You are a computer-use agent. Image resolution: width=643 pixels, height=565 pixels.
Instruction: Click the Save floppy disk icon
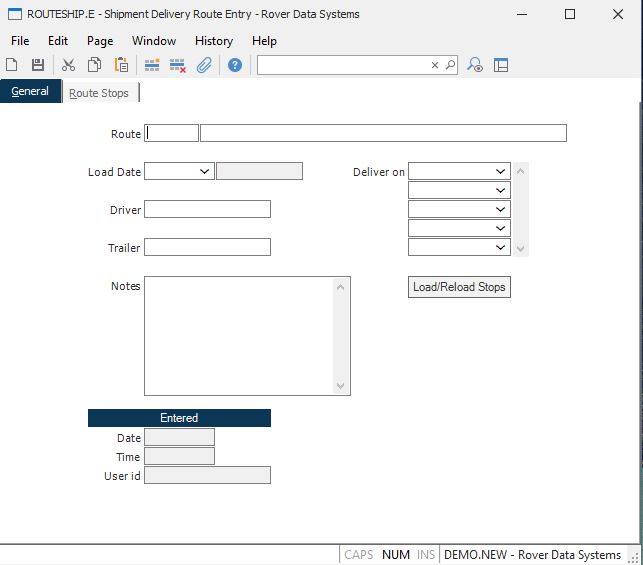(38, 65)
